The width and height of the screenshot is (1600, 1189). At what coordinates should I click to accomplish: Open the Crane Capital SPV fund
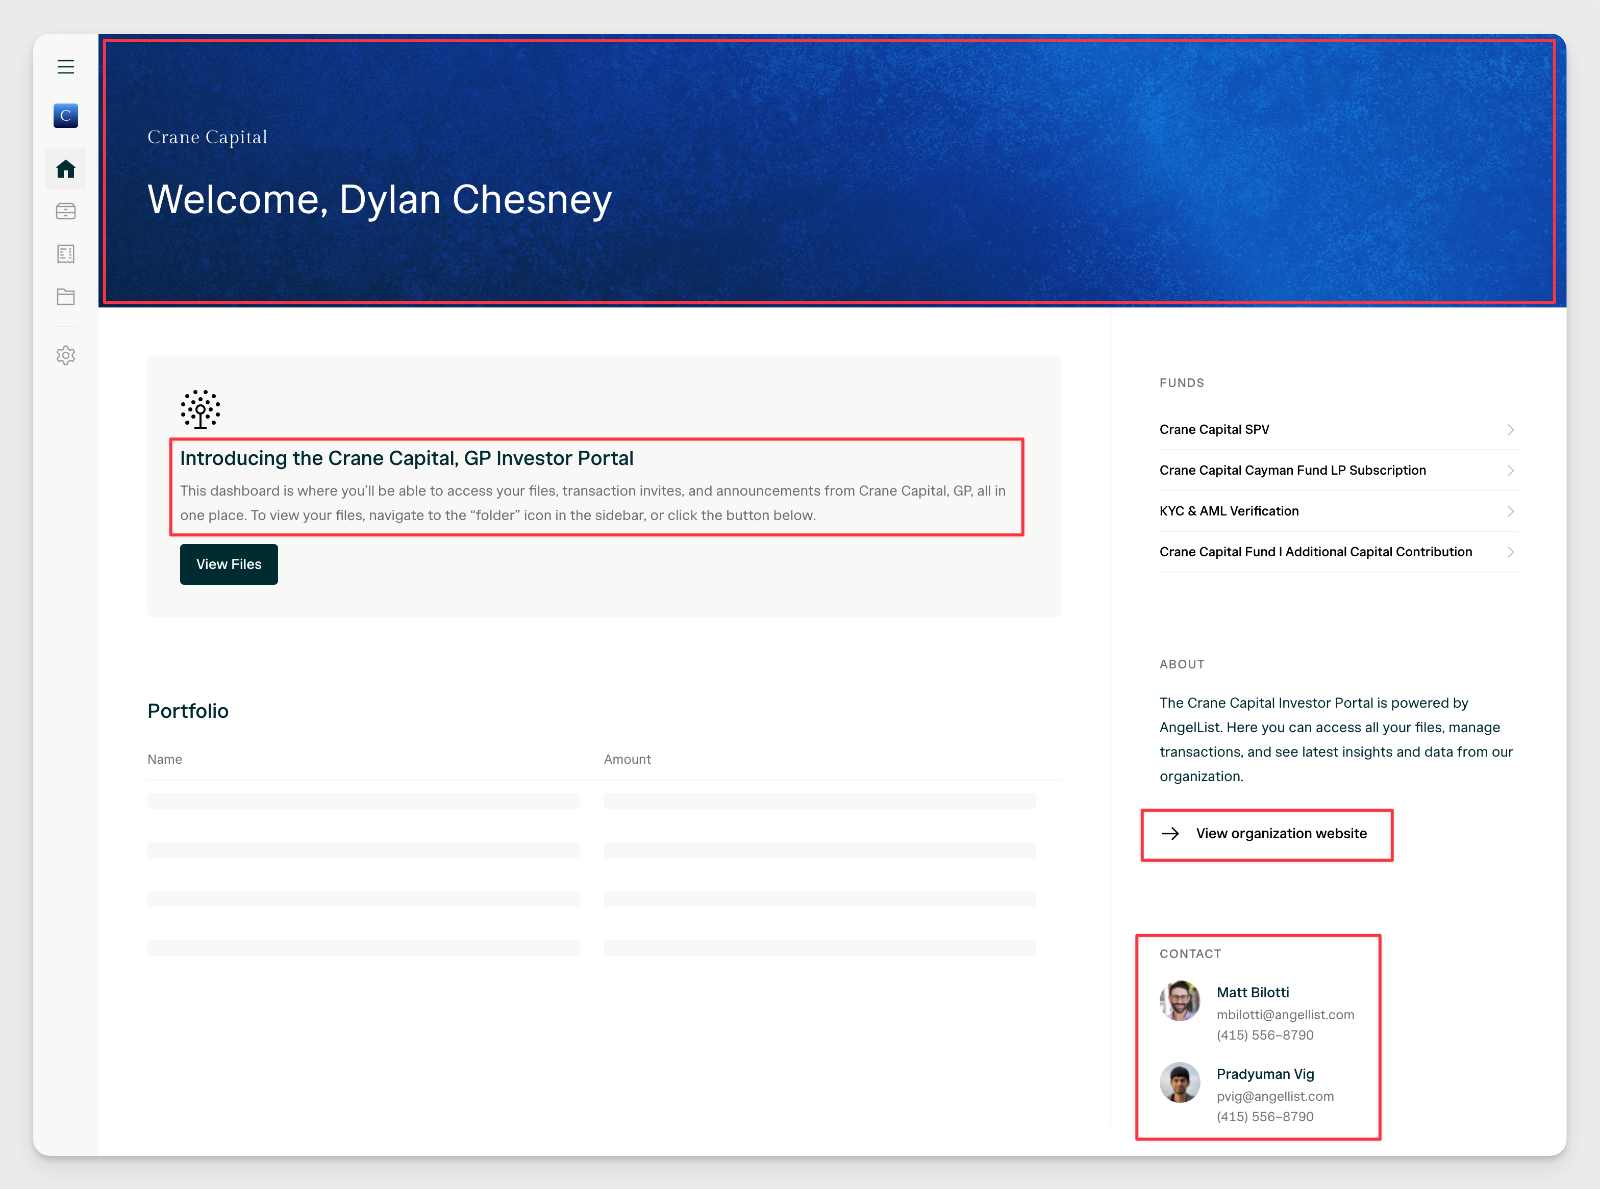[1339, 430]
